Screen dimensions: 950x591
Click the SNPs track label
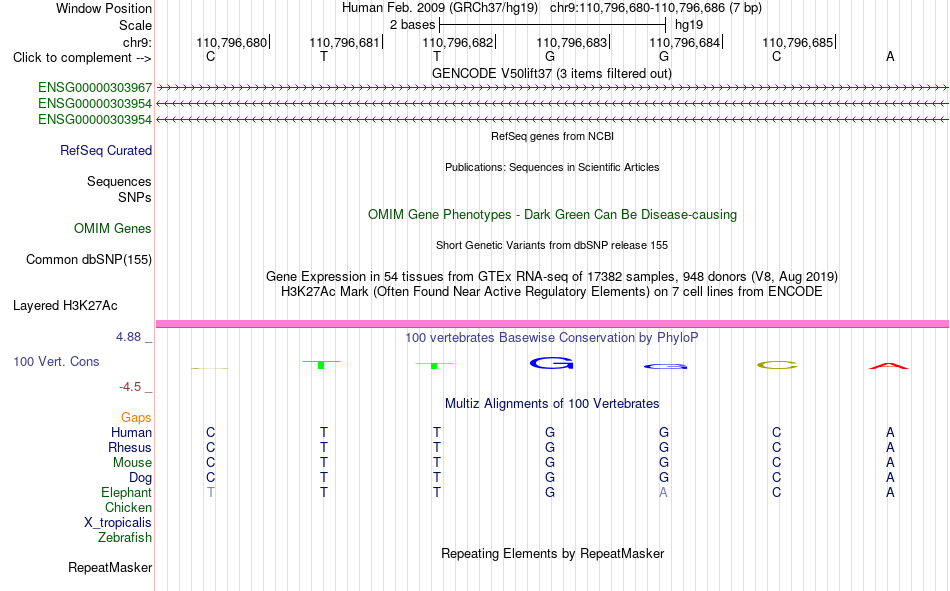coord(135,197)
